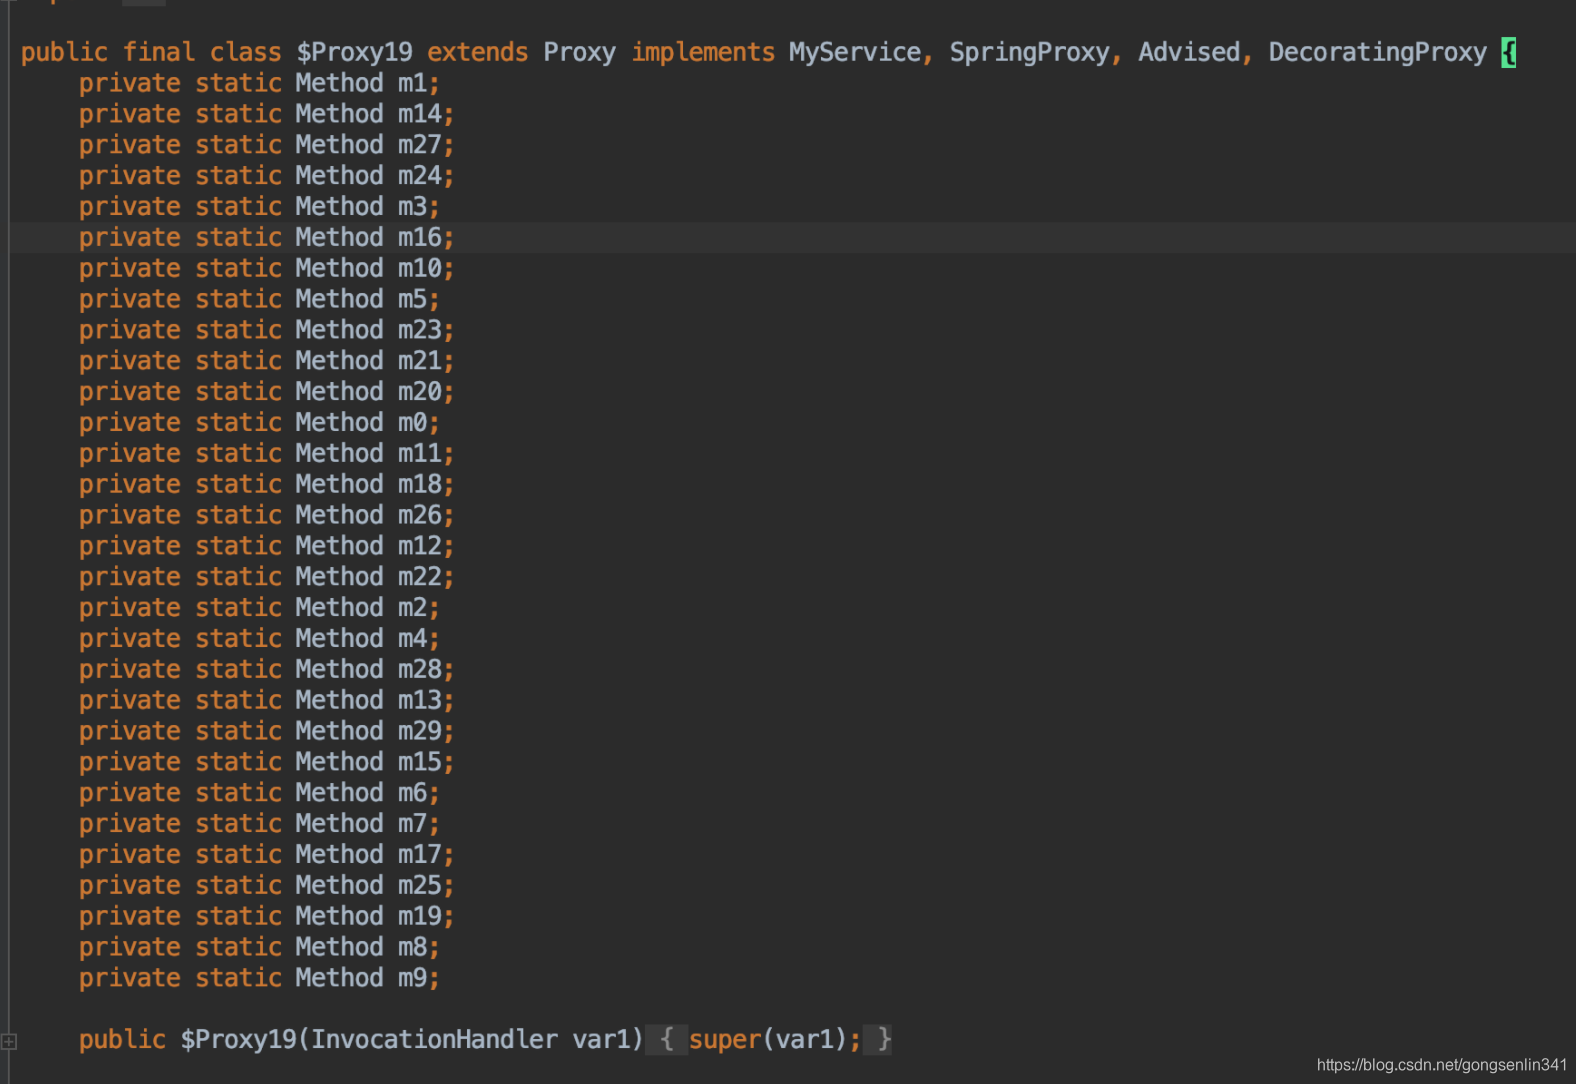This screenshot has width=1576, height=1084.
Task: Click field m11
Action: [x=419, y=454]
